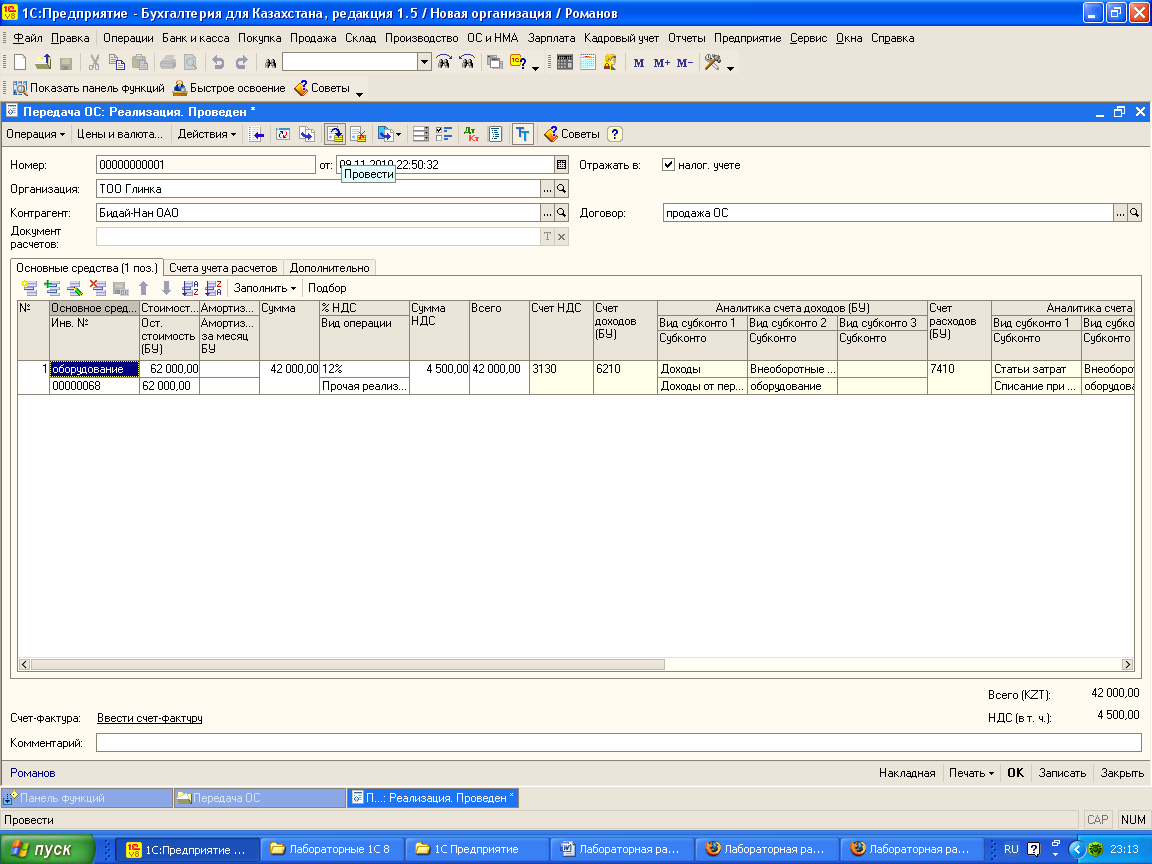This screenshot has height=864, width=1152.
Task: Click magnifier icon next to Организация field
Action: pos(561,189)
